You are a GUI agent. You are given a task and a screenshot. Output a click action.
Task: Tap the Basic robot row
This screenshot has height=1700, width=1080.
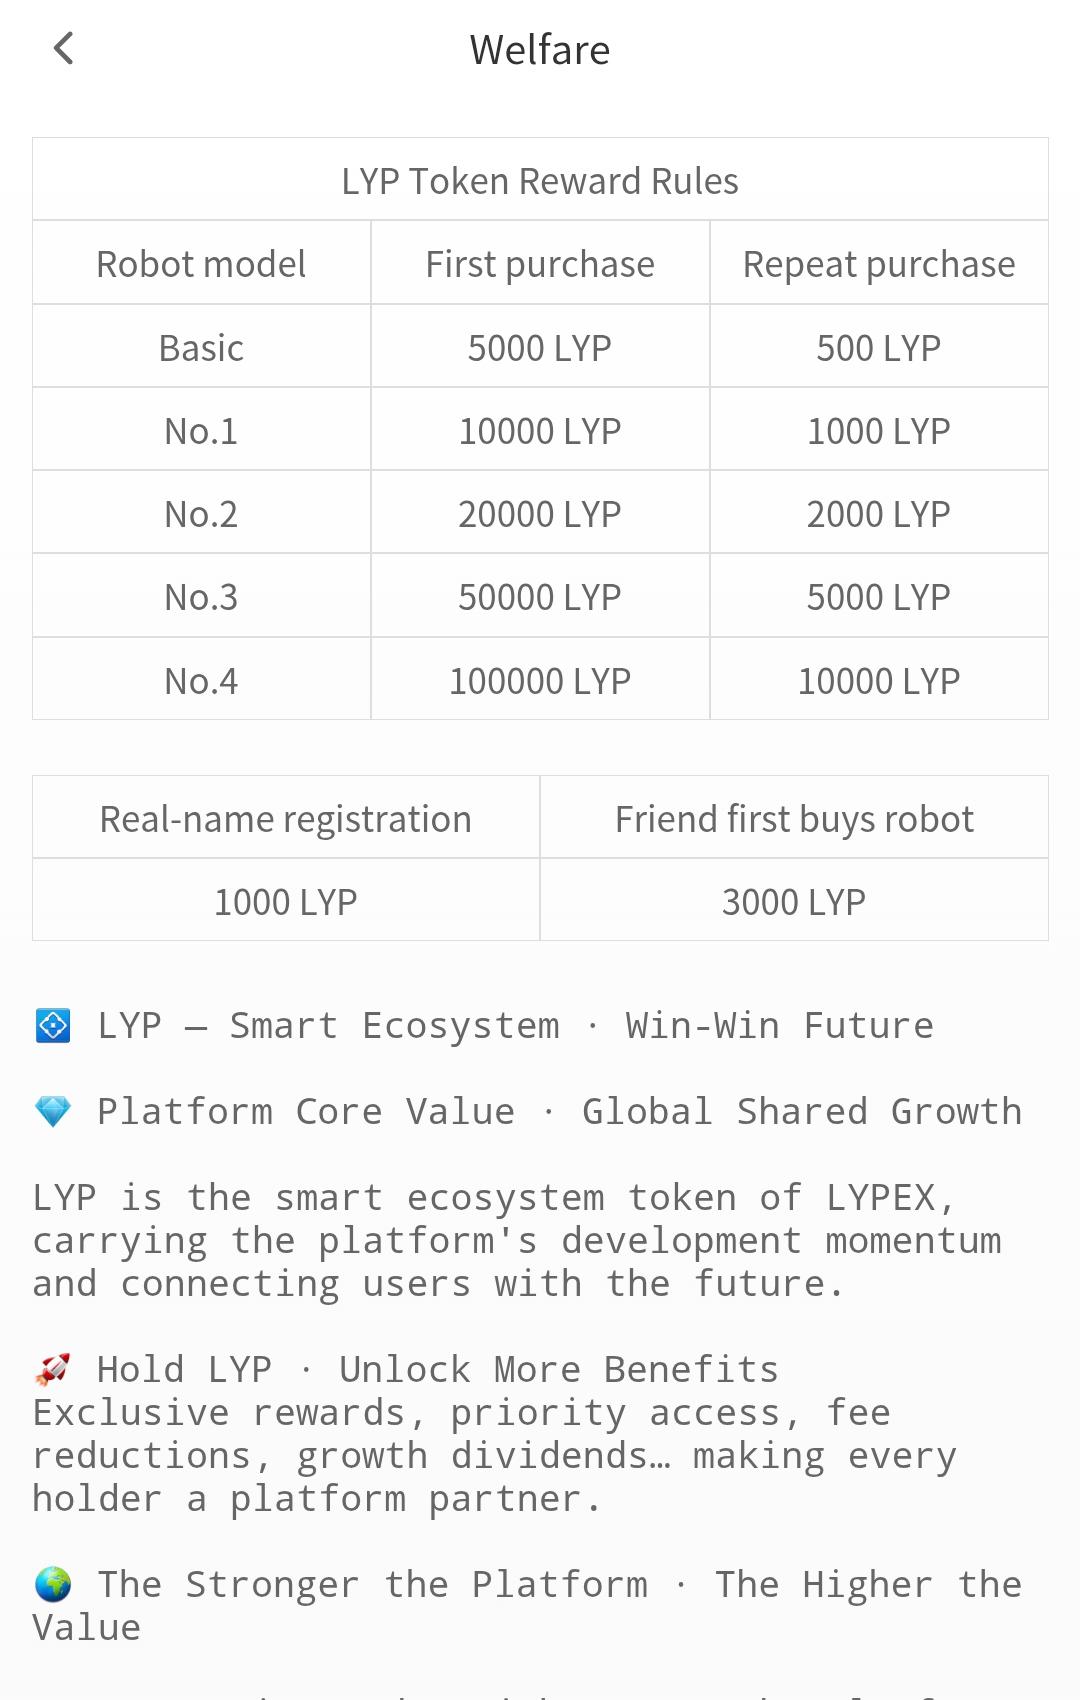coord(201,347)
